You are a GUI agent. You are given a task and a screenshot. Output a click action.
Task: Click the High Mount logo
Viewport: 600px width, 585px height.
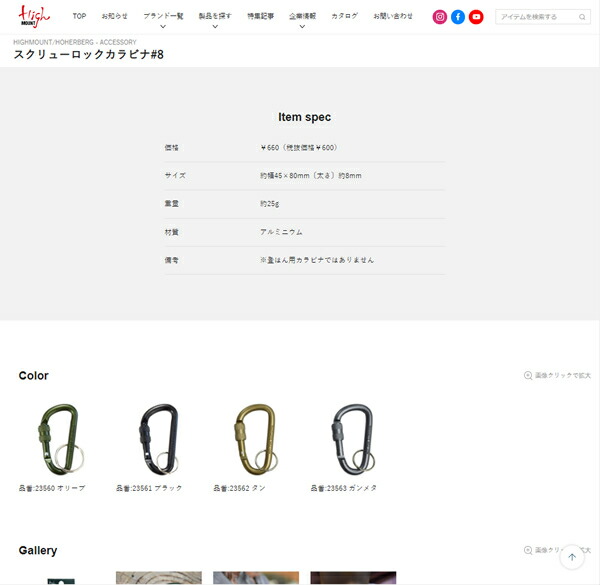click(x=34, y=16)
